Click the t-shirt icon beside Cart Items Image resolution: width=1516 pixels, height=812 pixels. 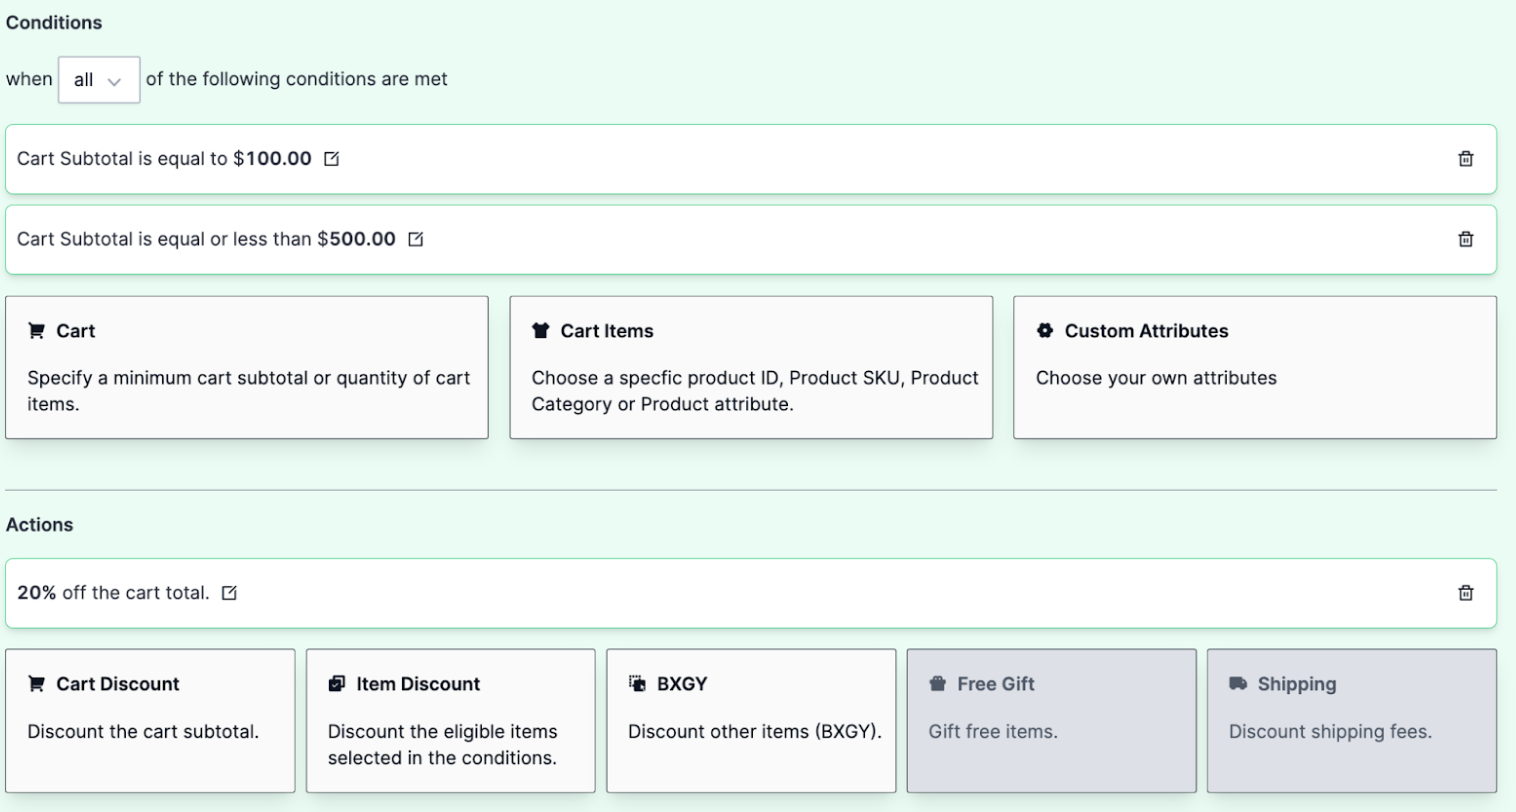pos(541,331)
